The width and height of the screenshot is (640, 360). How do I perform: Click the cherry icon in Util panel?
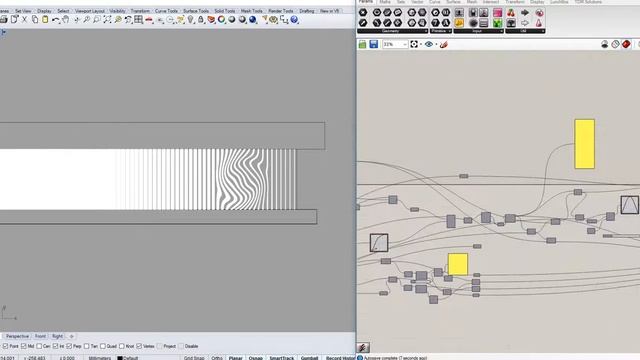click(x=511, y=13)
